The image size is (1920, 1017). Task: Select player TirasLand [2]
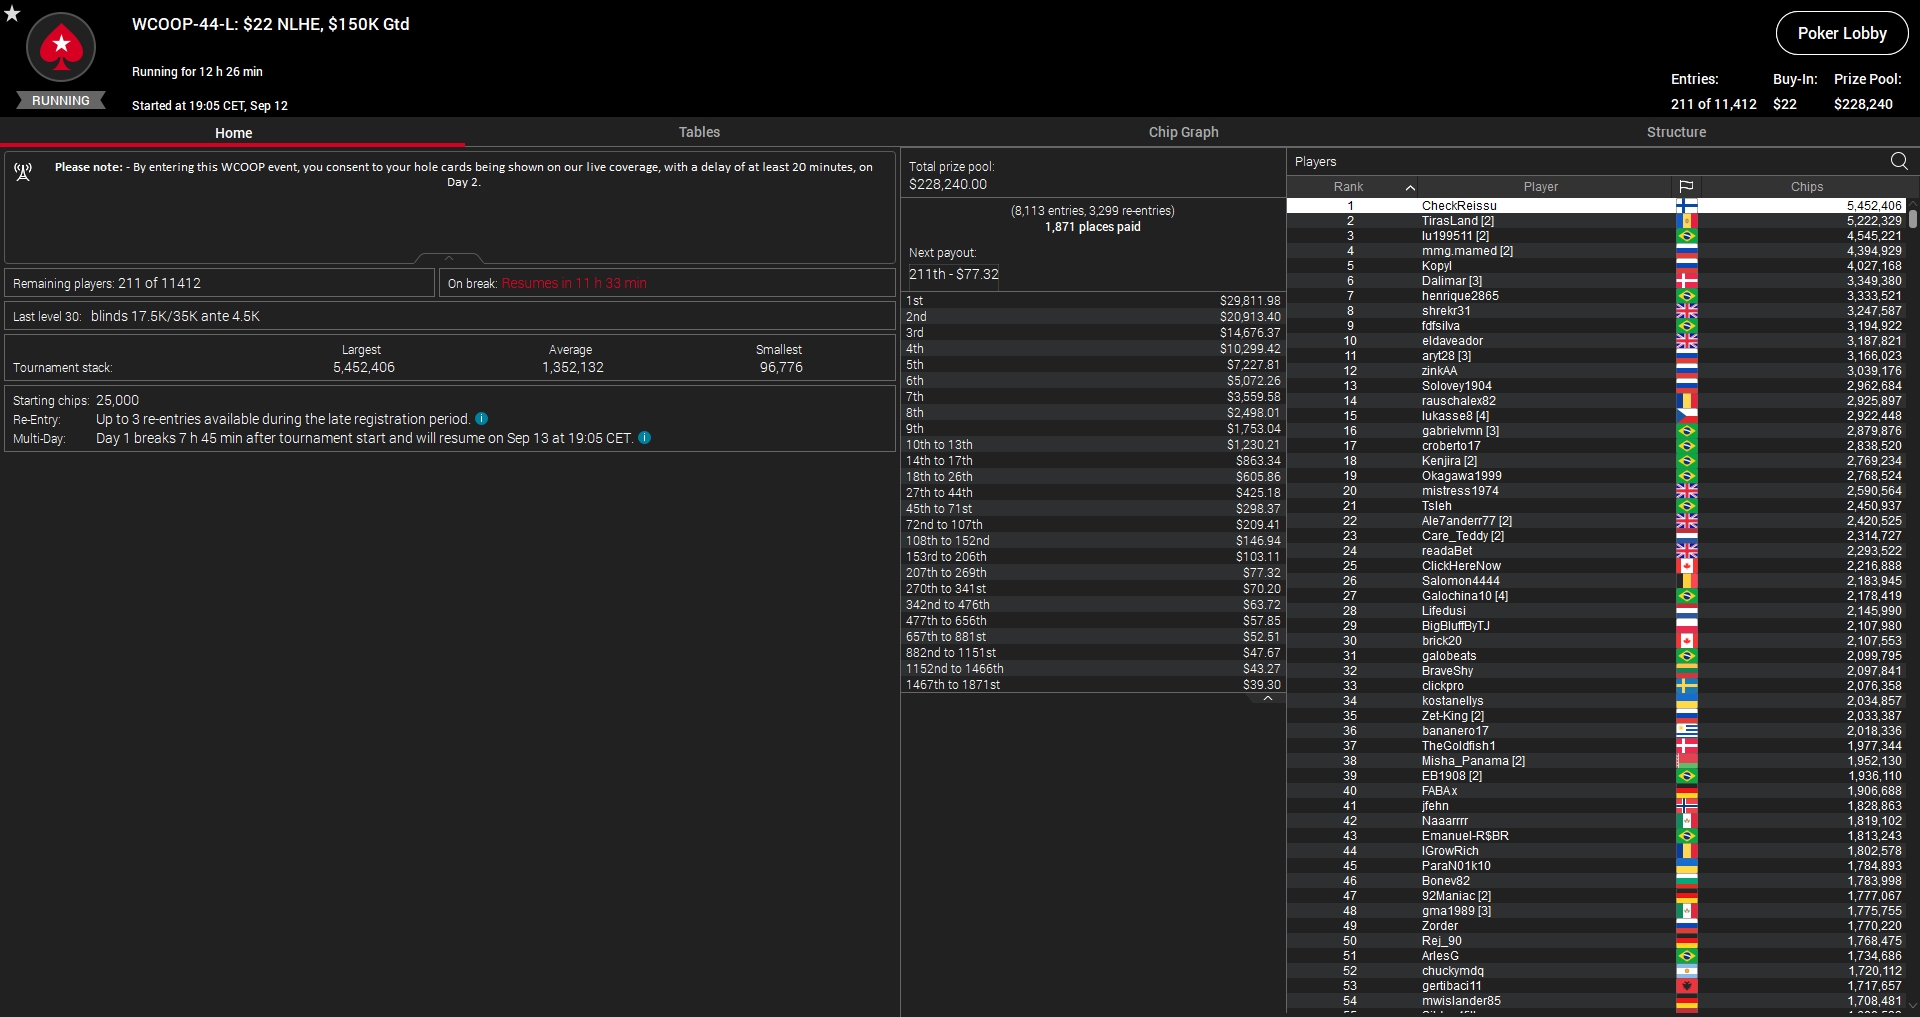[x=1596, y=221]
